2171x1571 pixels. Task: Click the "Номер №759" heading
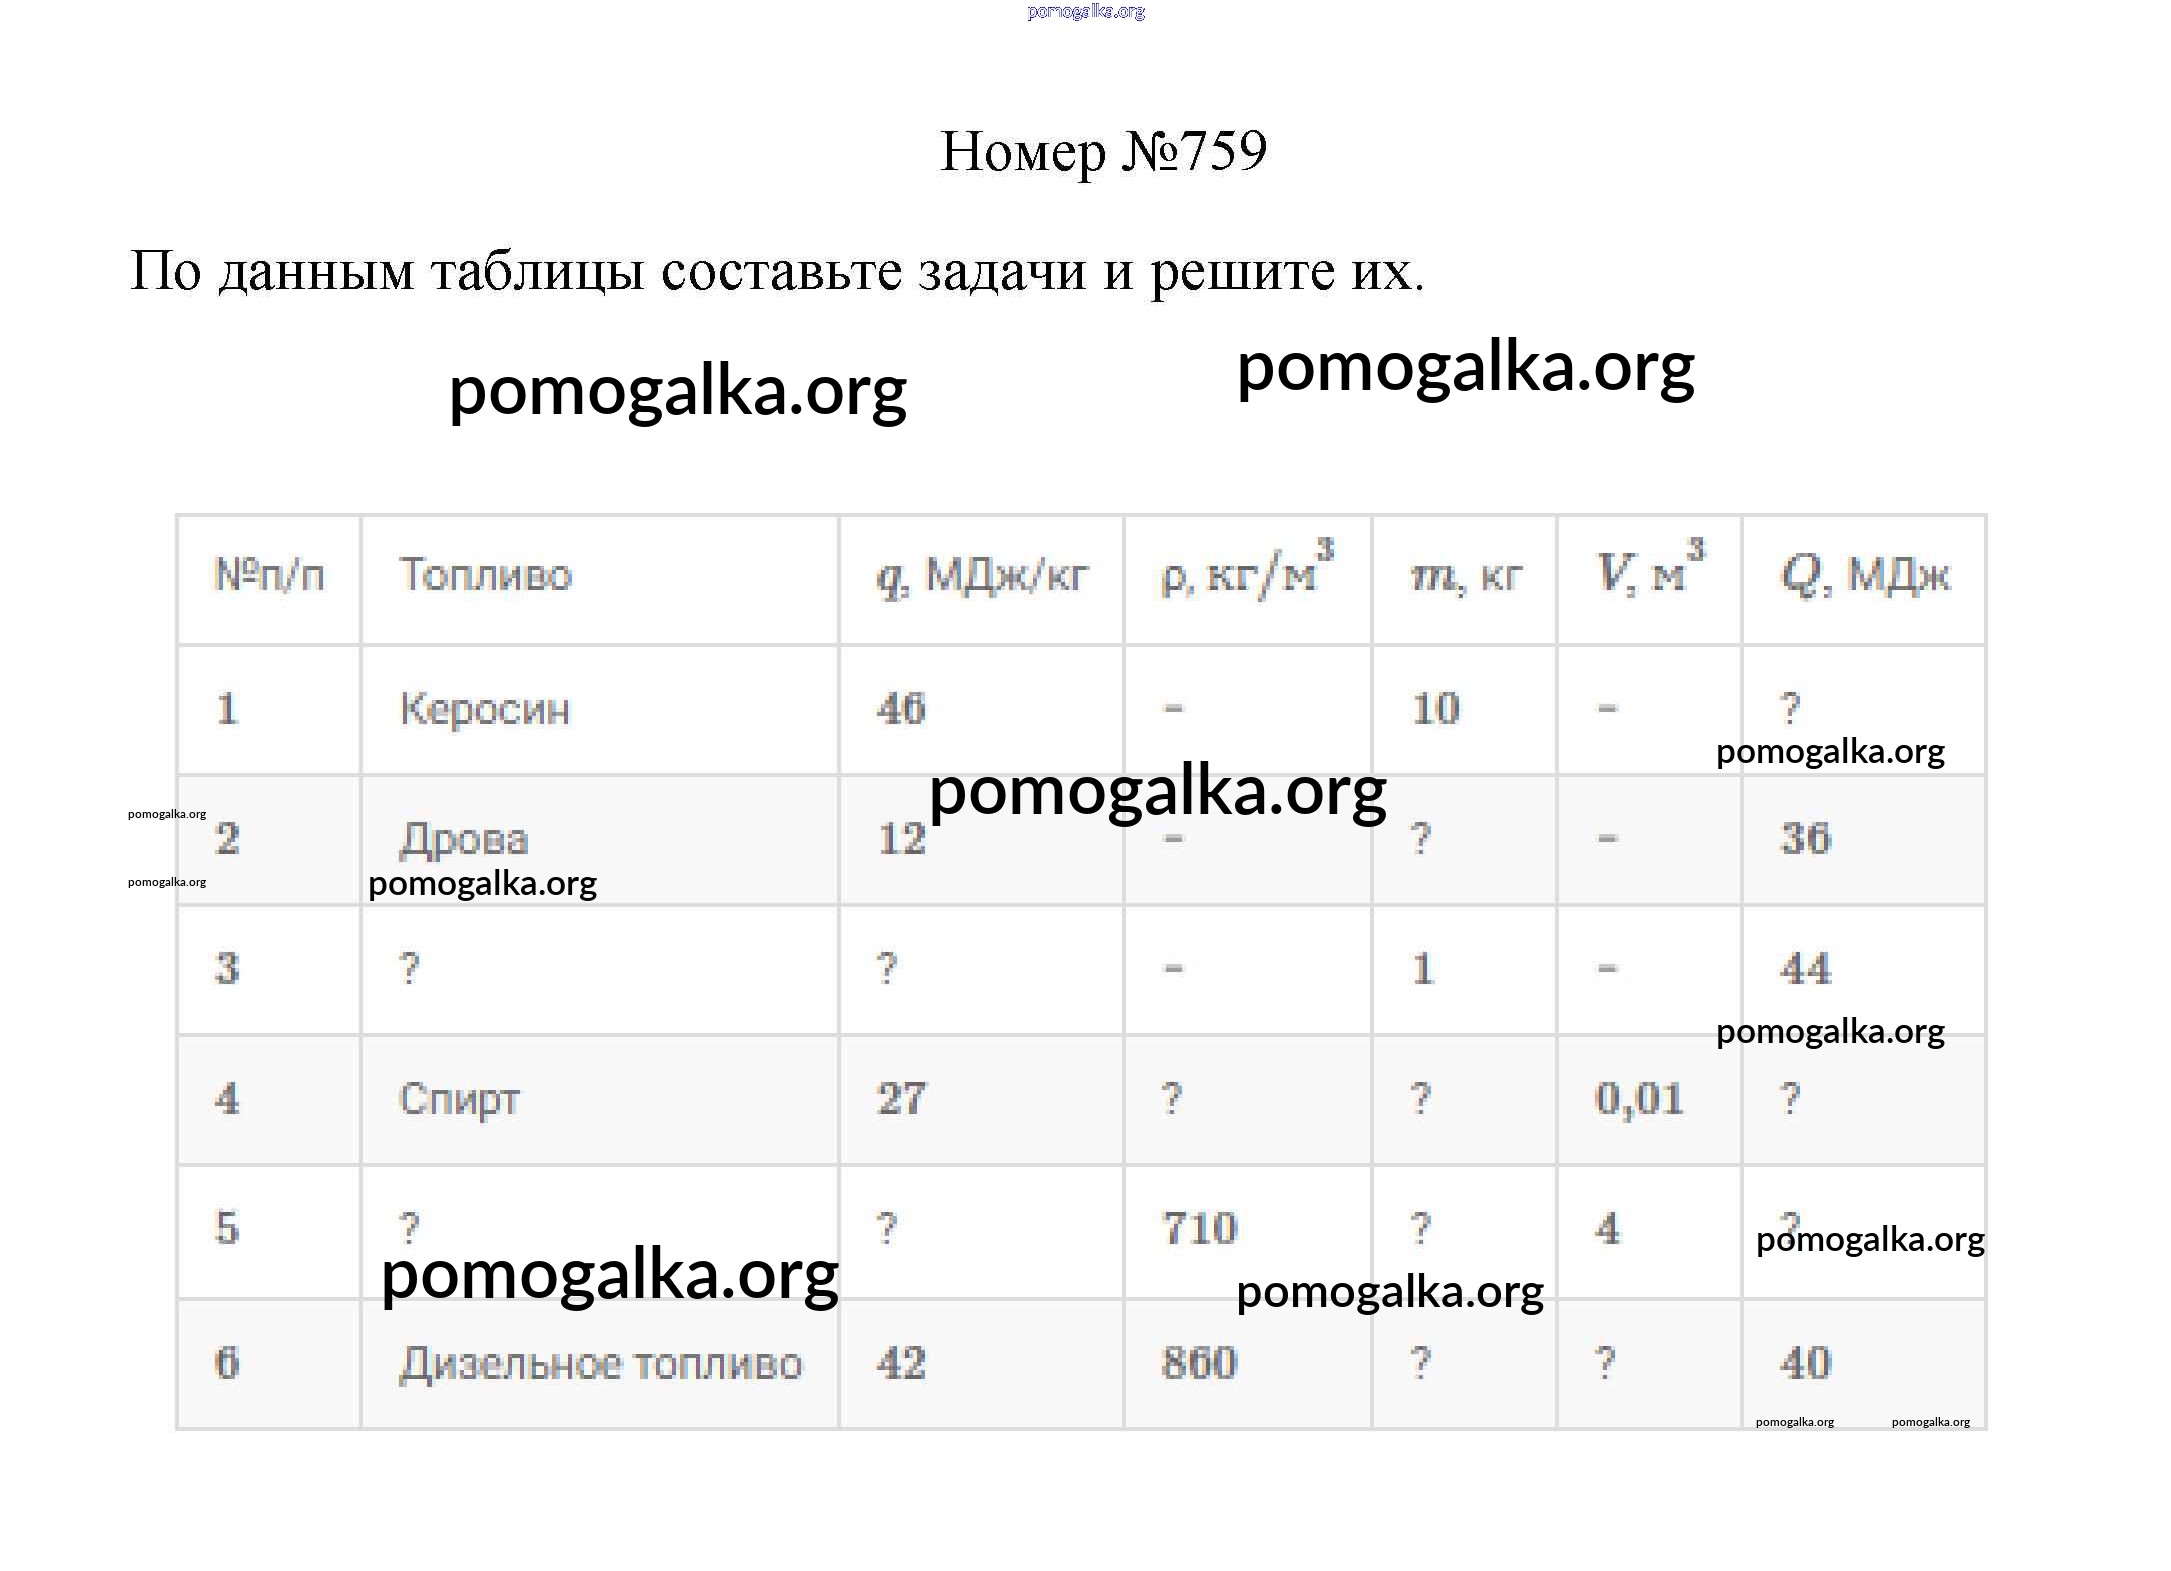1103,152
